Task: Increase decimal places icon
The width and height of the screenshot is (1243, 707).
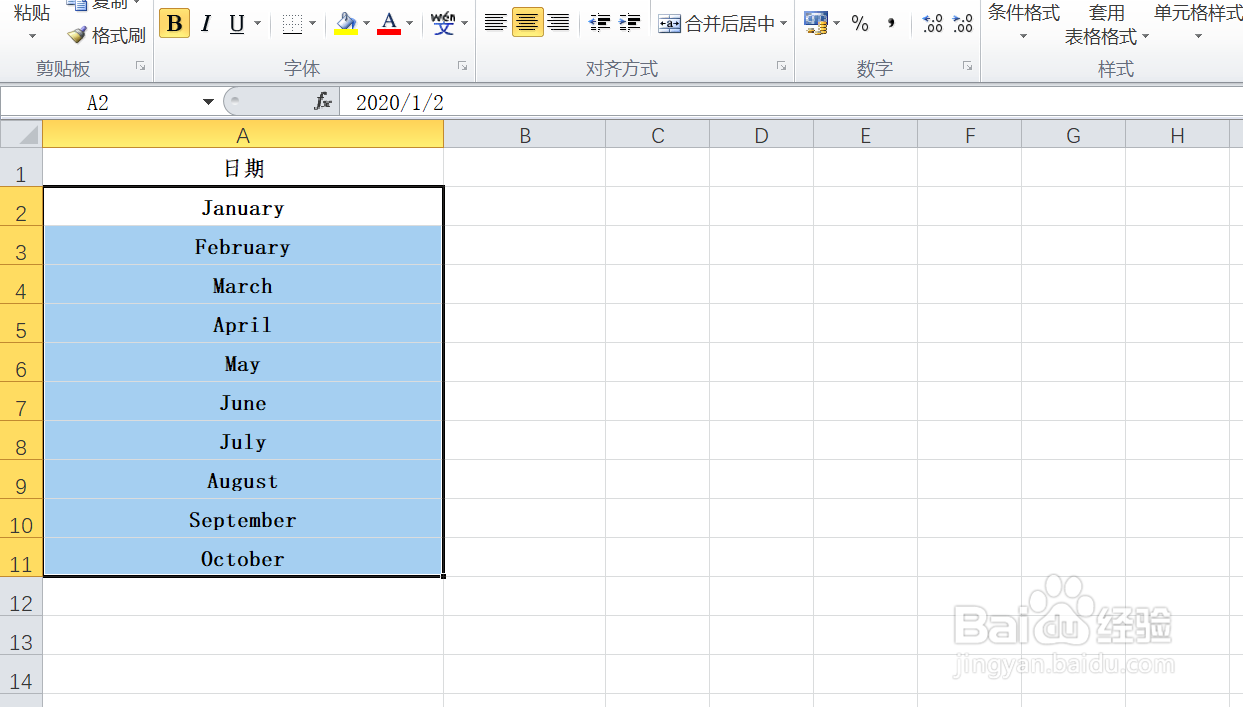Action: [x=932, y=23]
